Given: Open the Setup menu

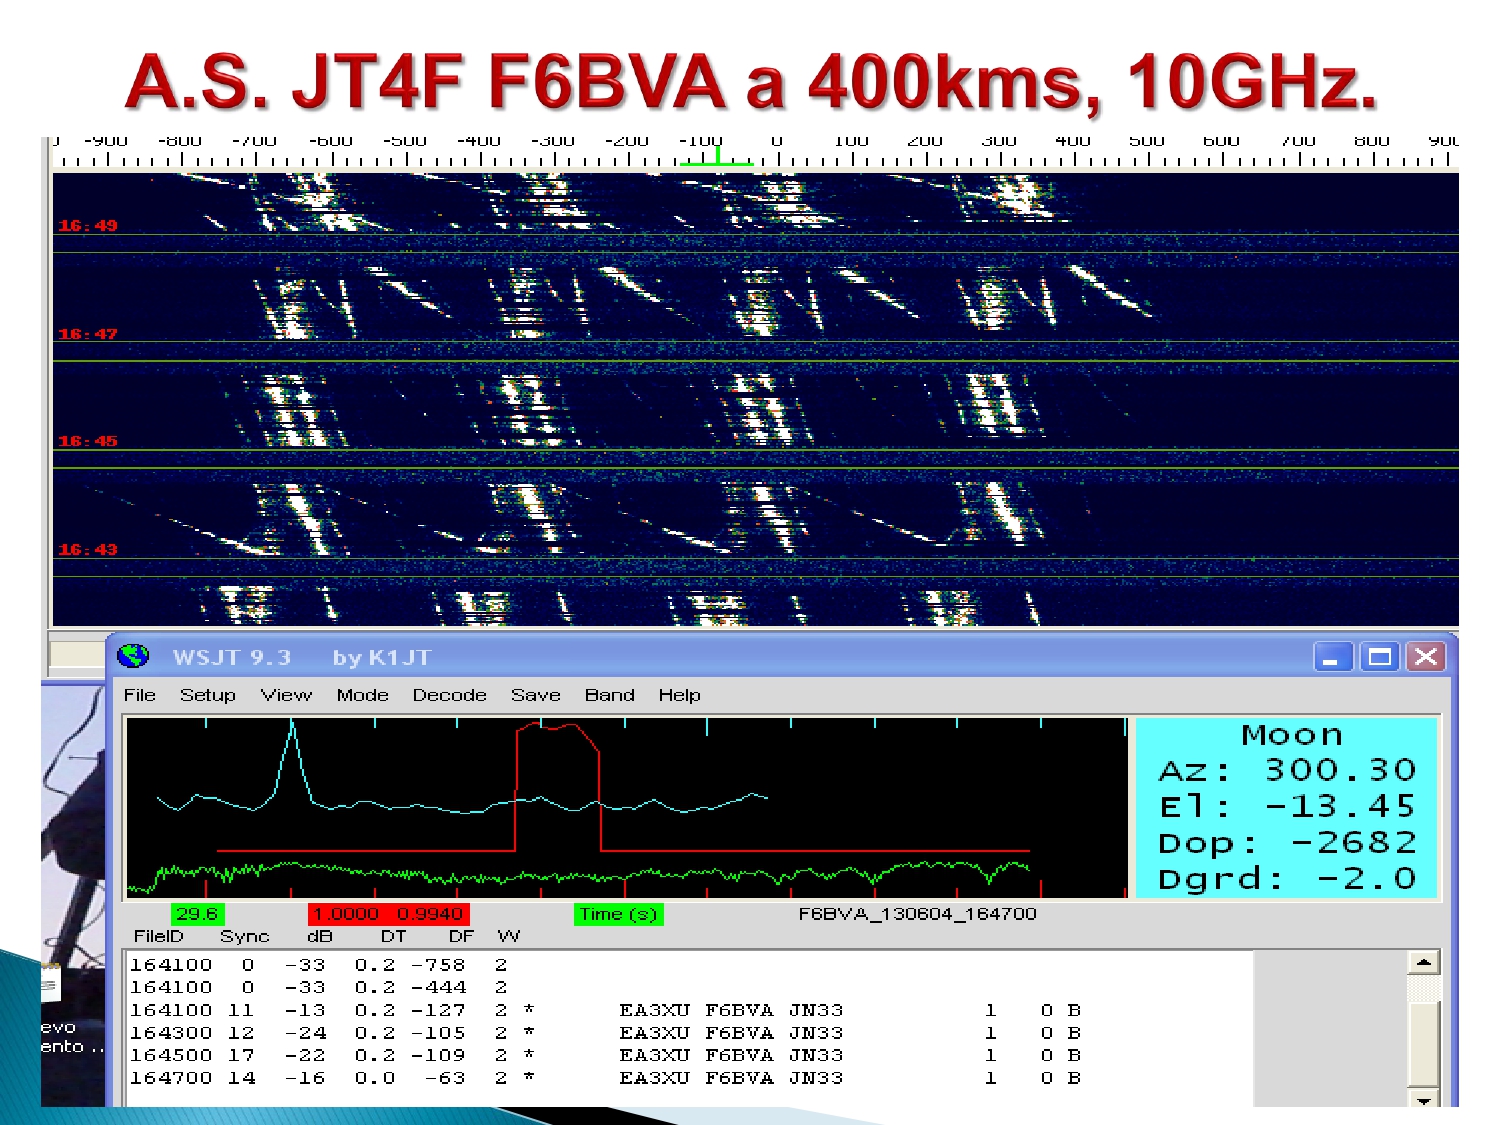Looking at the screenshot, I should pyautogui.click(x=207, y=695).
